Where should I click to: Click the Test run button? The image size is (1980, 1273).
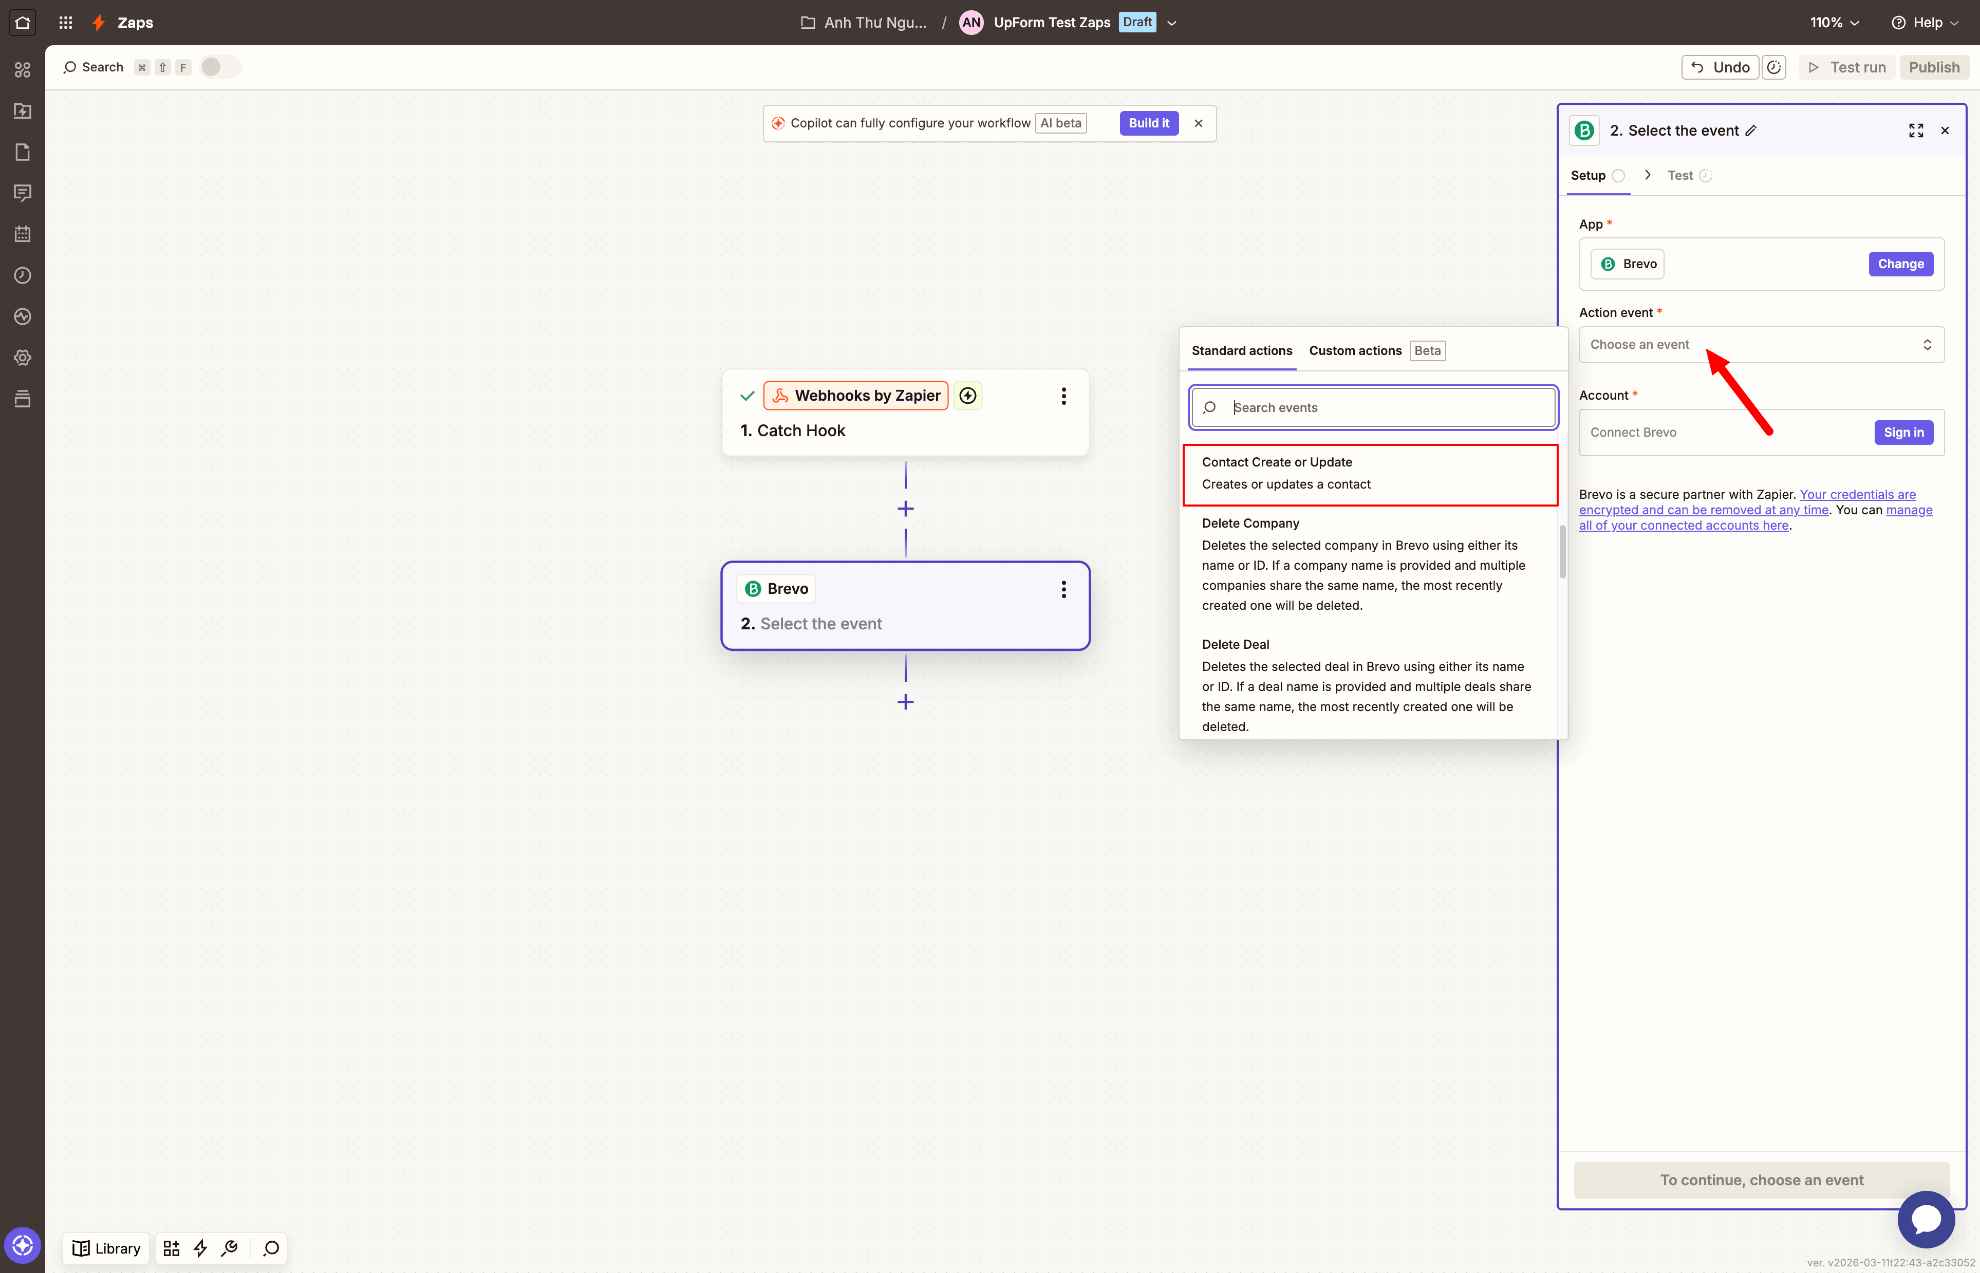1847,67
